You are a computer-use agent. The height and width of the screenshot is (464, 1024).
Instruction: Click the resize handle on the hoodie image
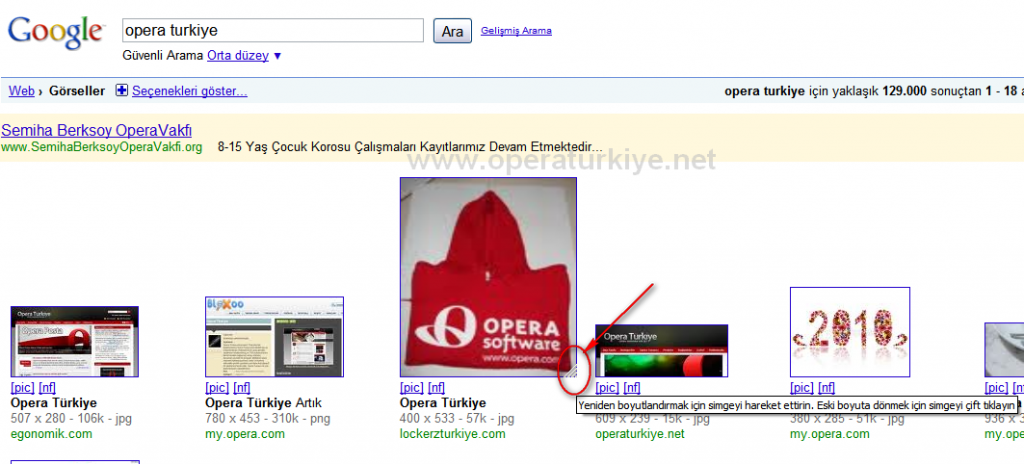(x=571, y=372)
